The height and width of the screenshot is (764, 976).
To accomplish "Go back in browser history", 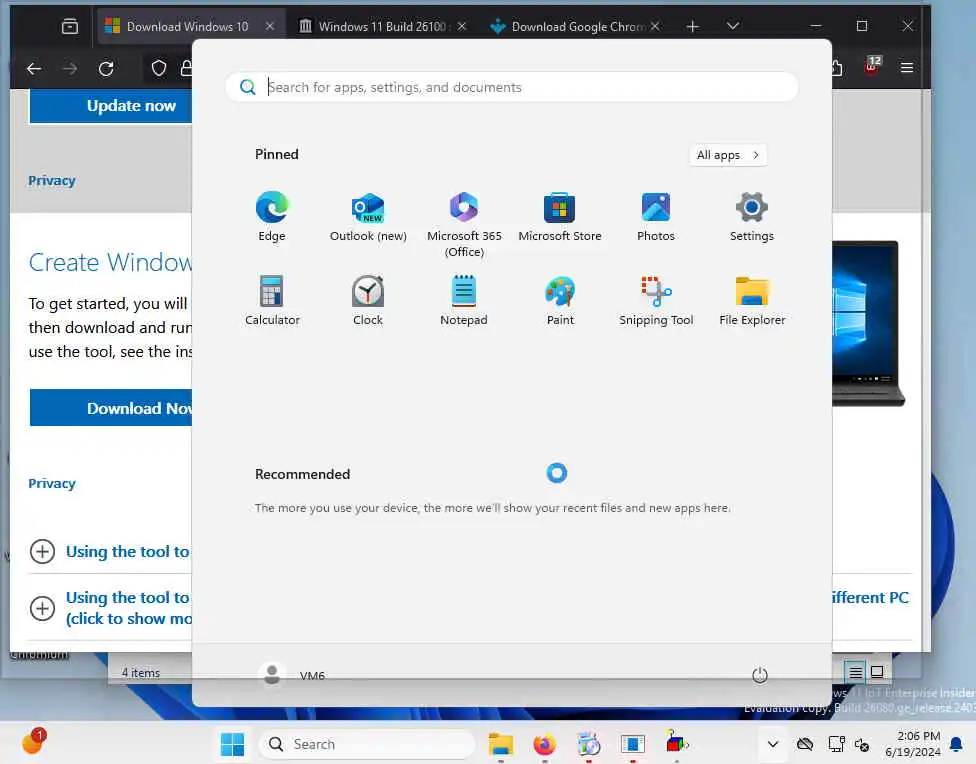I will (34, 68).
